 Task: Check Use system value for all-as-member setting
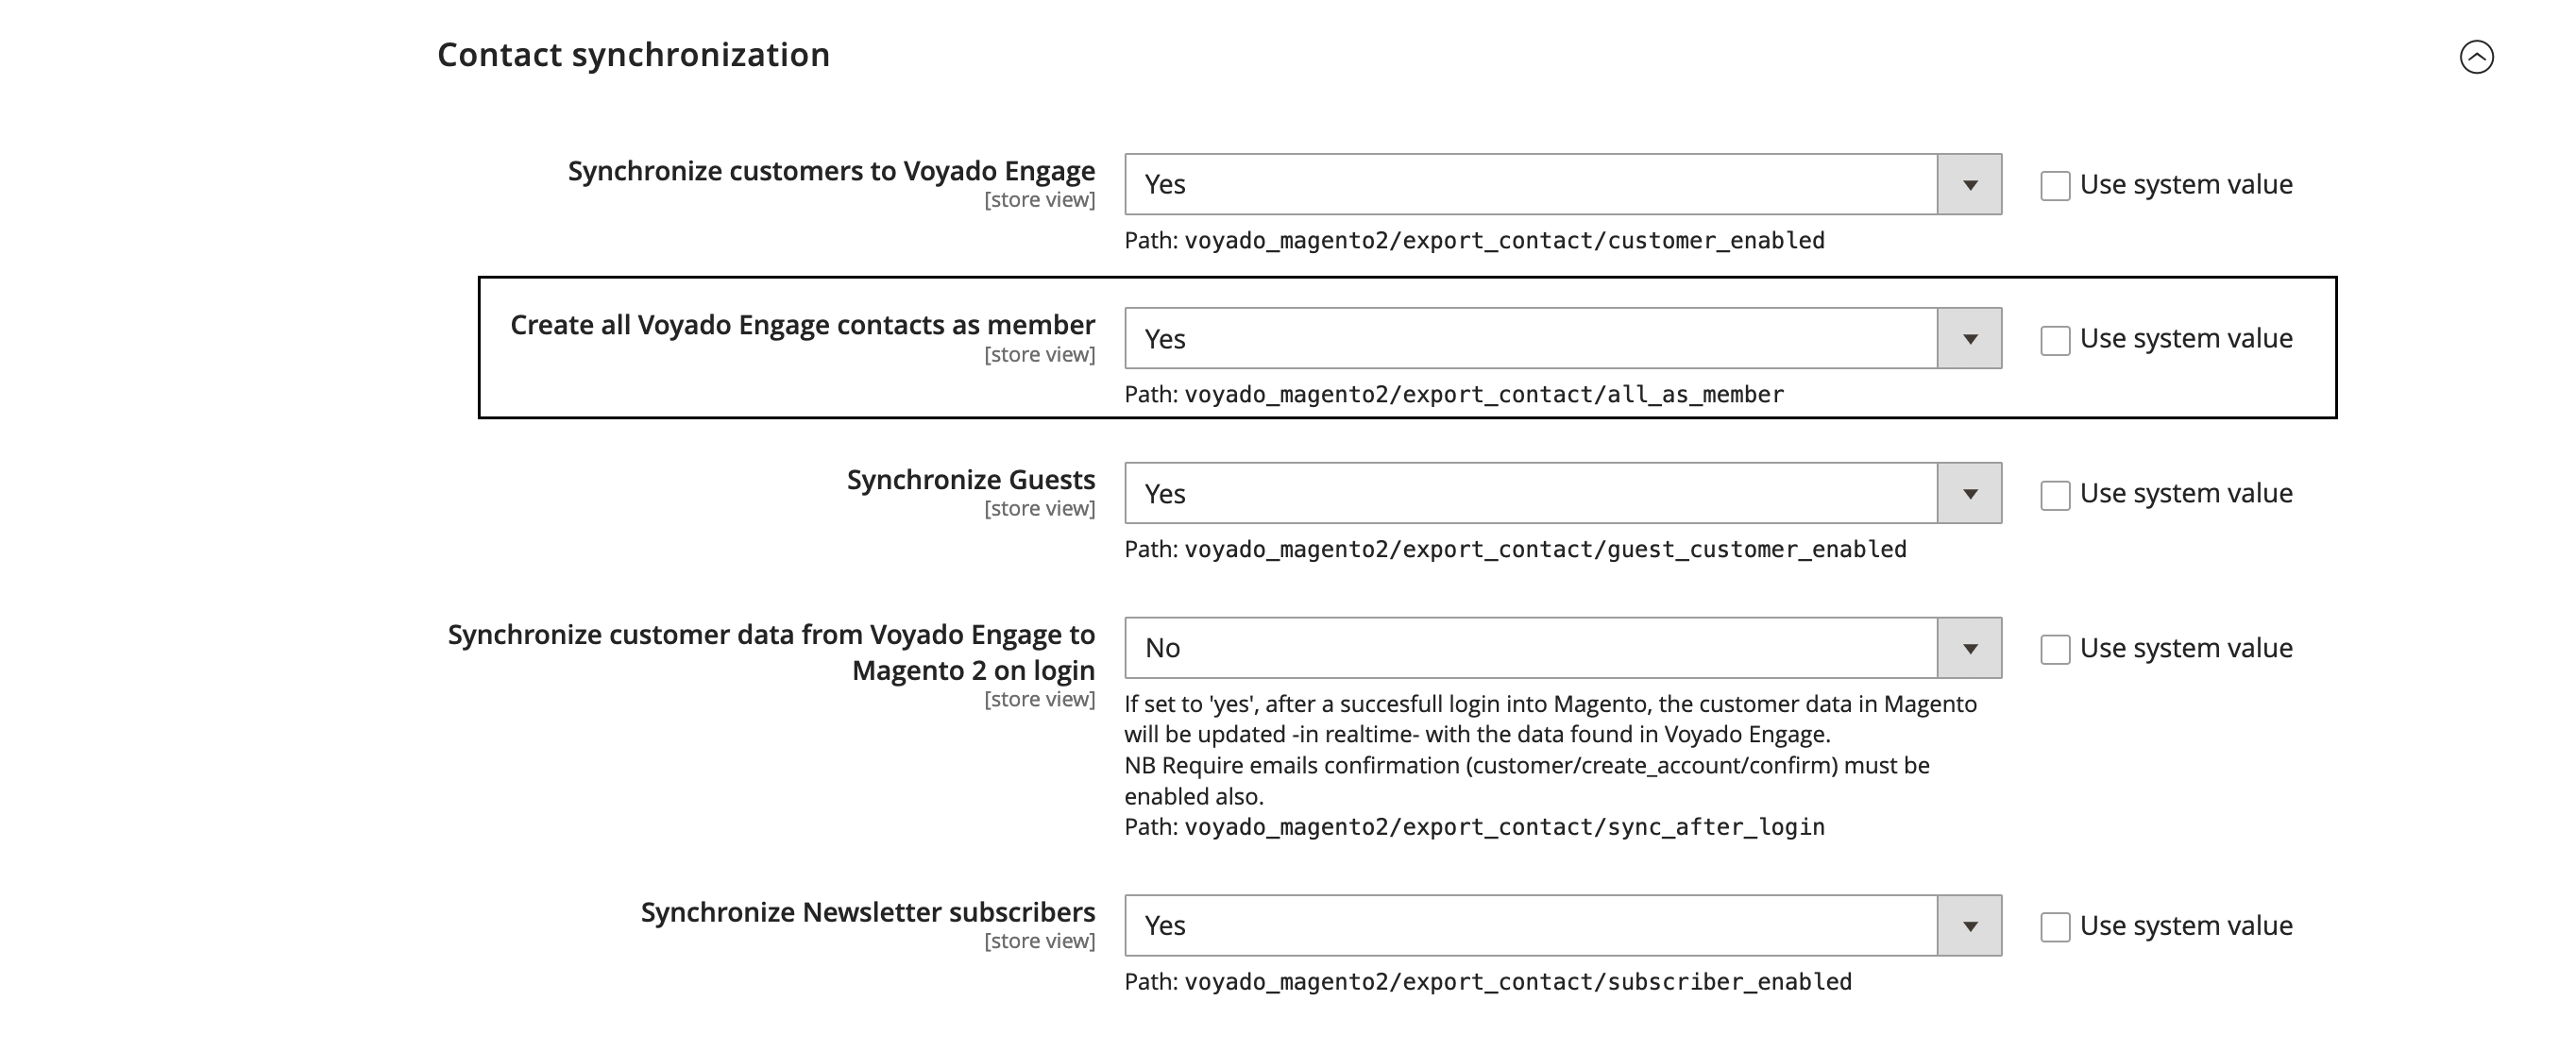point(2055,340)
